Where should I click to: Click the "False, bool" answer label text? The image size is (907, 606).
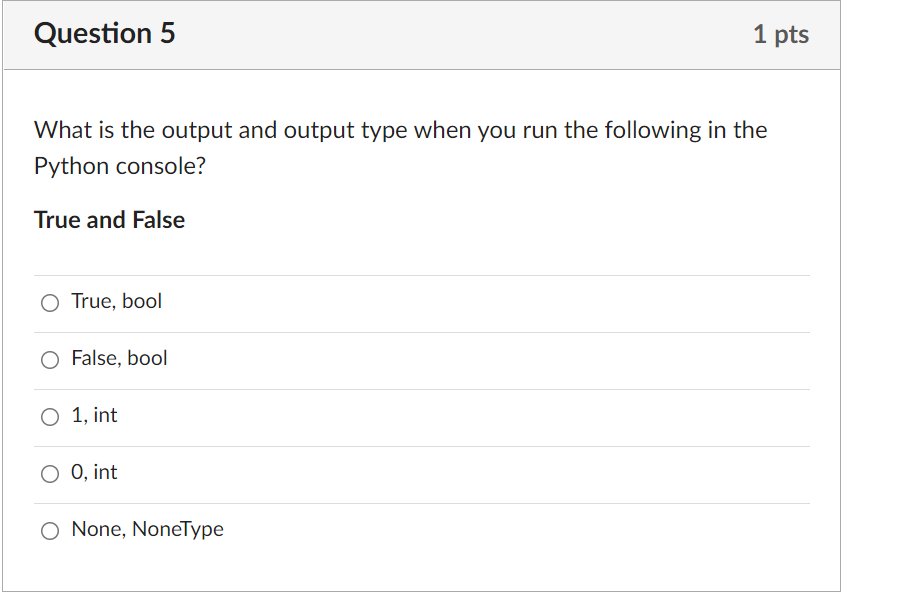119,359
